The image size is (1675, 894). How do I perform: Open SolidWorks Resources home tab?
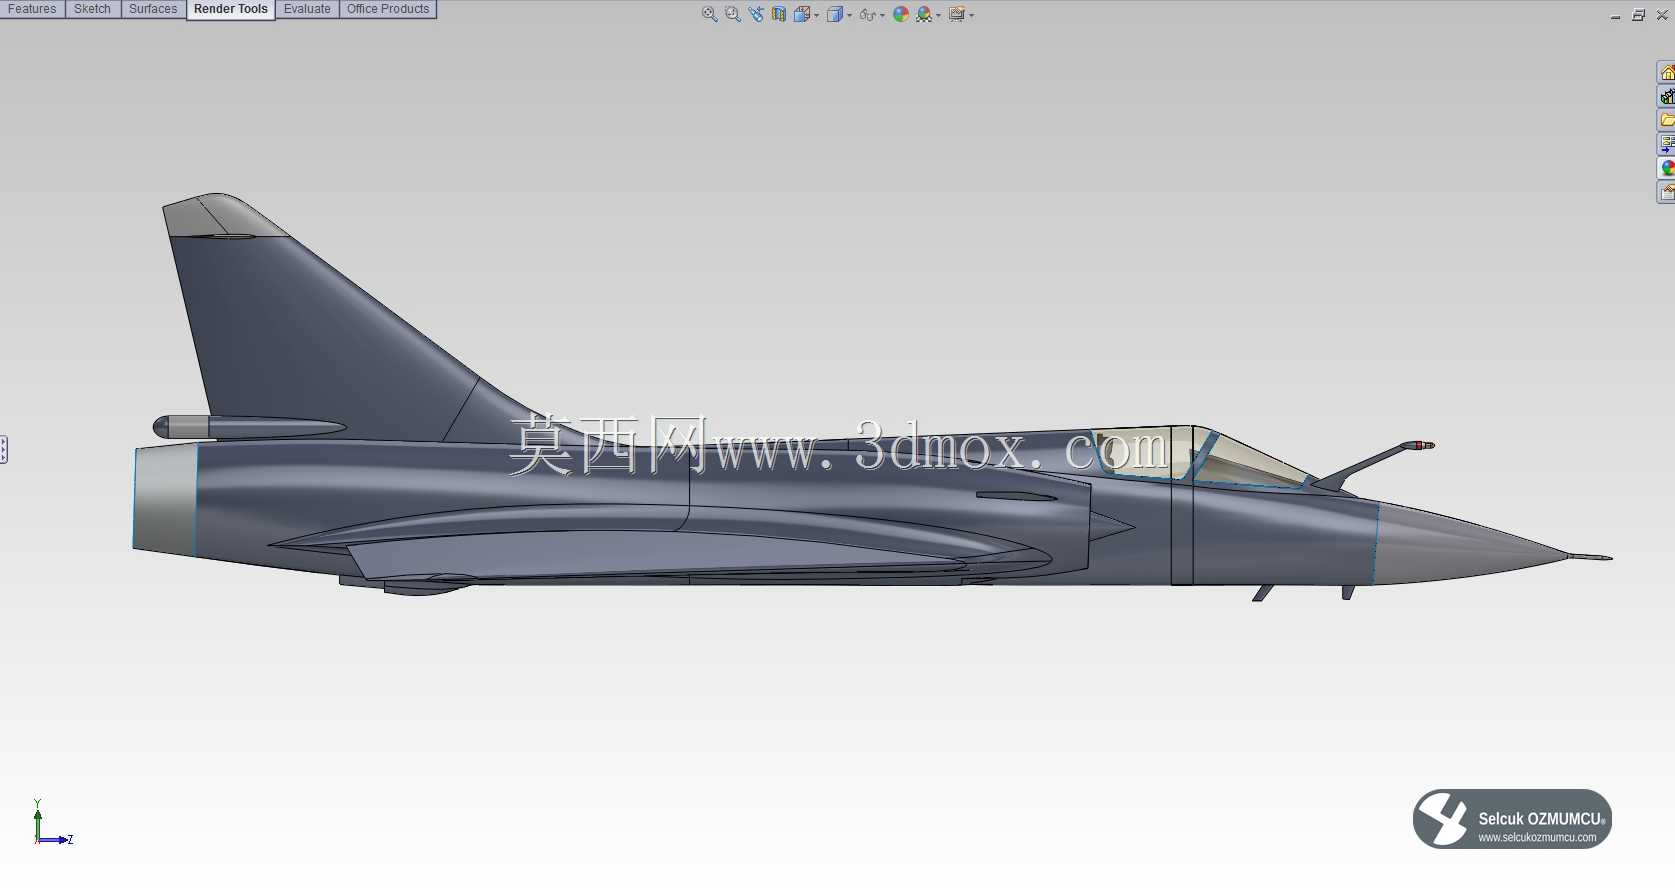pos(1666,72)
